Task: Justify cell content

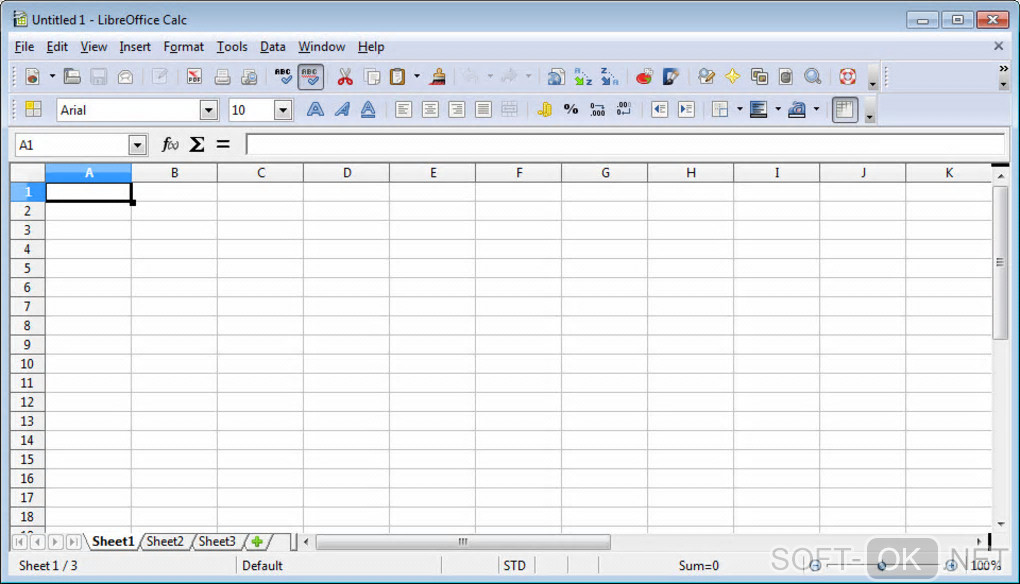Action: point(483,109)
